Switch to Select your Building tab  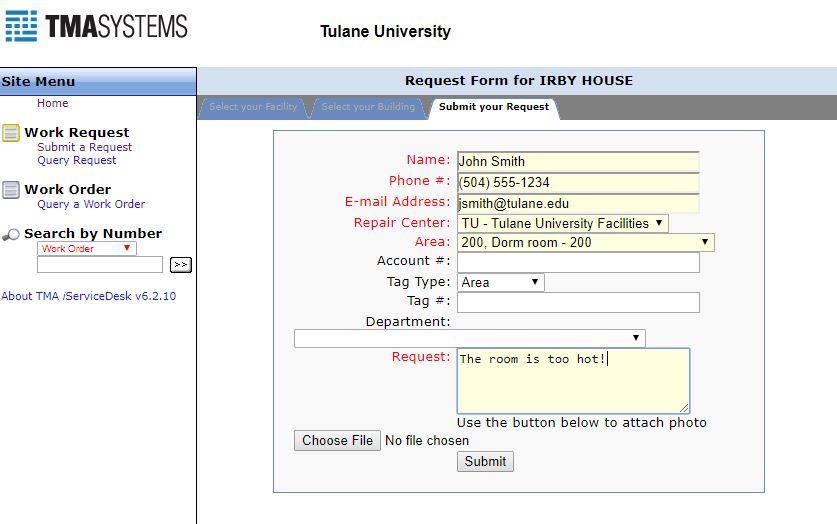coord(368,107)
